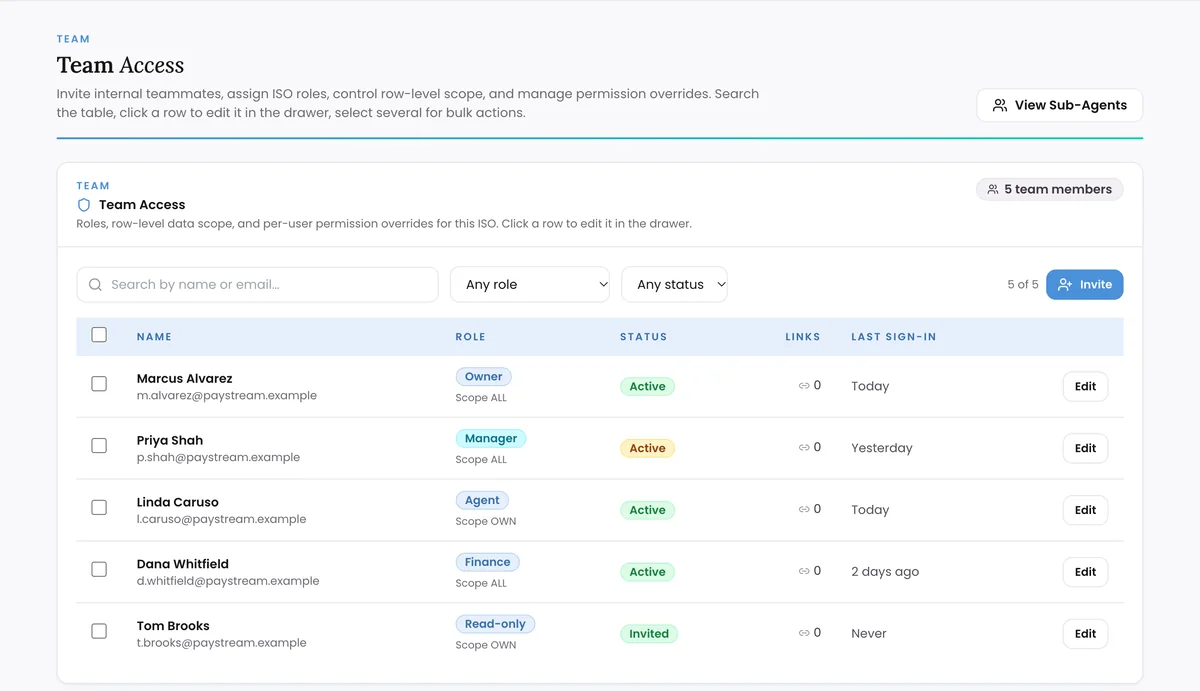Screen dimensions: 1200x691
Task: Open the Any status filter dropdown
Action: click(674, 285)
